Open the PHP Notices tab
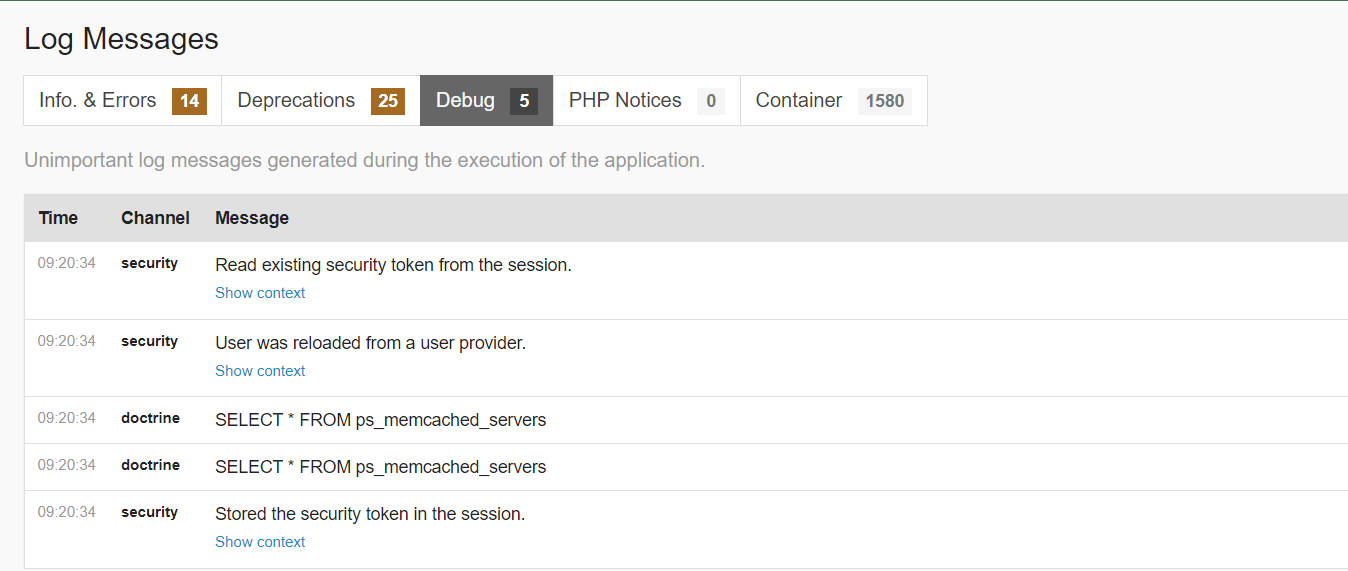1348x571 pixels. pyautogui.click(x=625, y=101)
